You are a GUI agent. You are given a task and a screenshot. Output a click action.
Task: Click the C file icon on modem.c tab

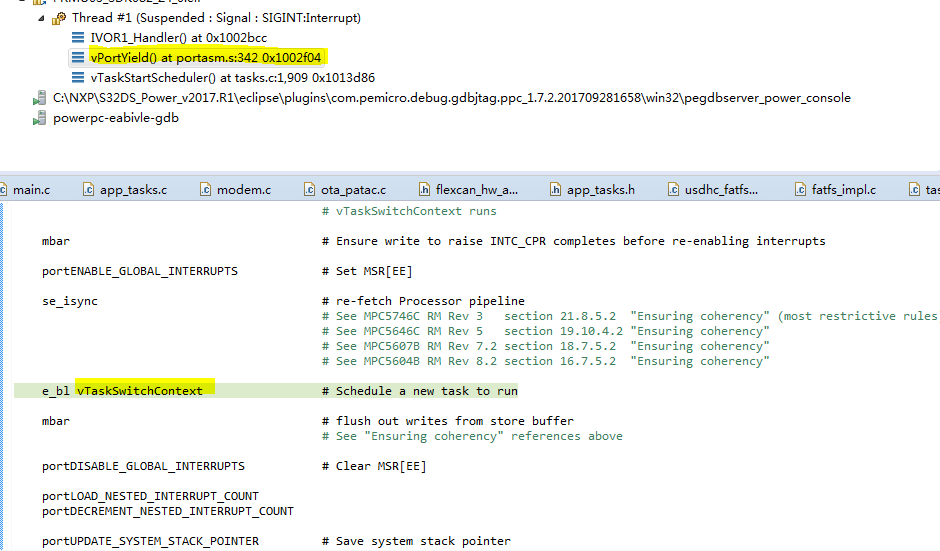click(205, 190)
